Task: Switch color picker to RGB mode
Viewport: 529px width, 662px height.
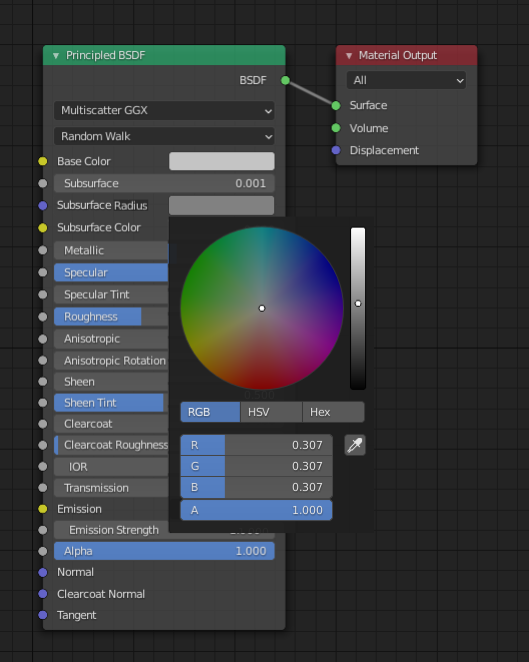Action: tap(210, 412)
